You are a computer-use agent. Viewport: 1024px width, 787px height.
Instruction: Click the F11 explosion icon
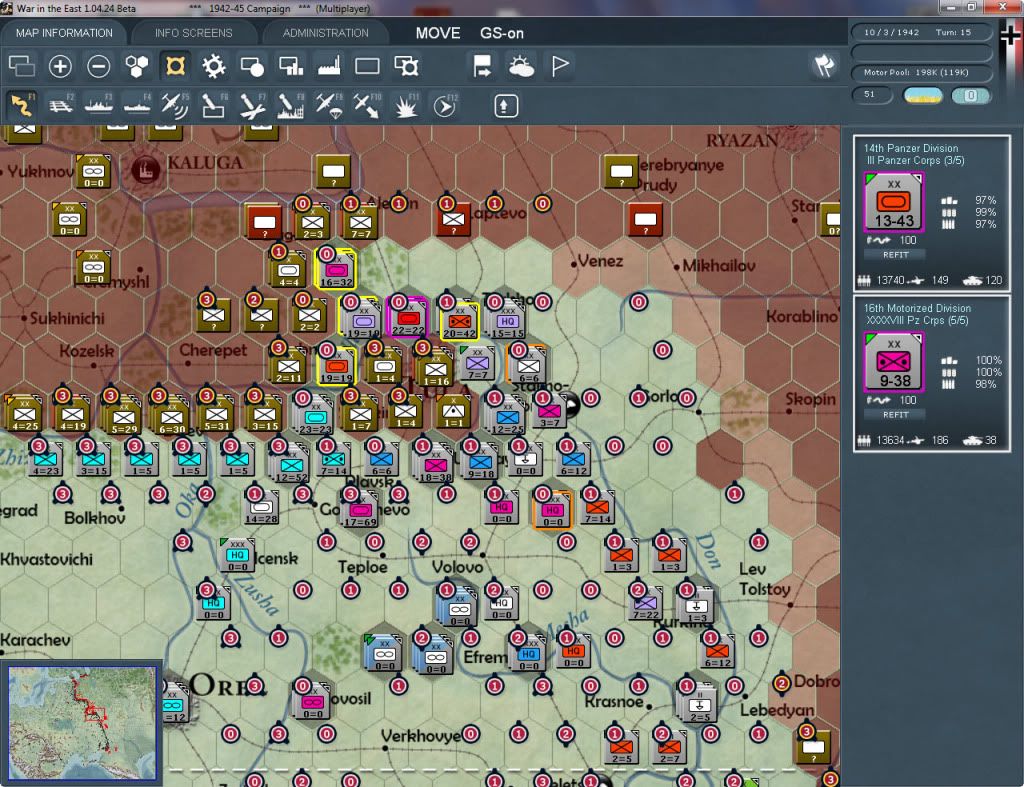(x=406, y=105)
